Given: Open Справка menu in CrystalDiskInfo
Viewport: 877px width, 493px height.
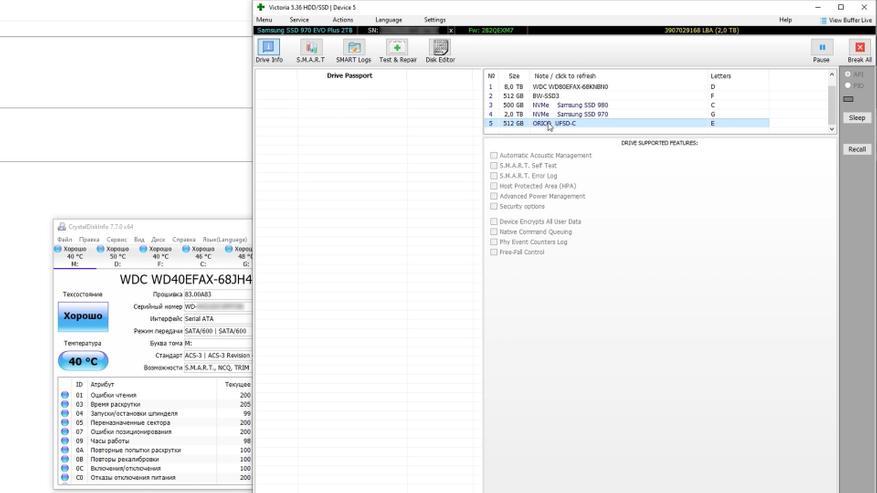Looking at the screenshot, I should [x=183, y=240].
